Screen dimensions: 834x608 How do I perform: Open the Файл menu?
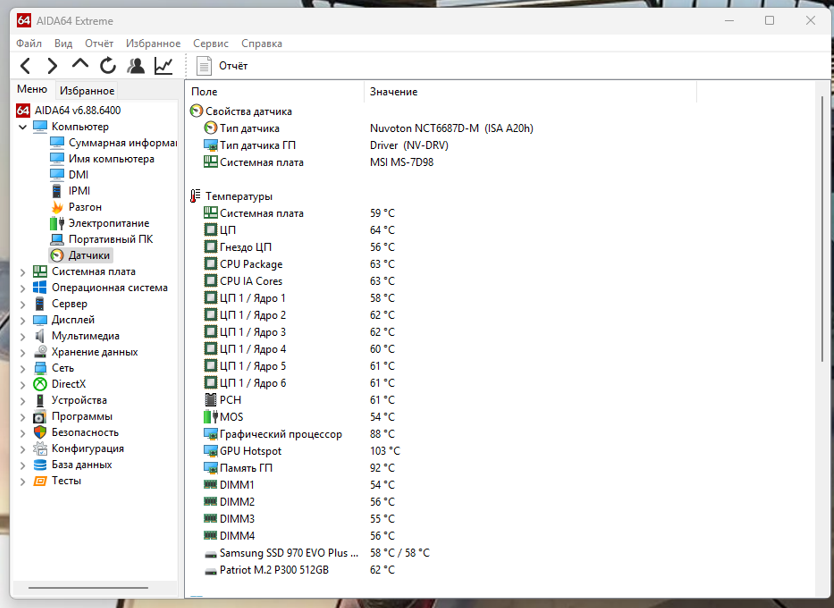pyautogui.click(x=29, y=44)
